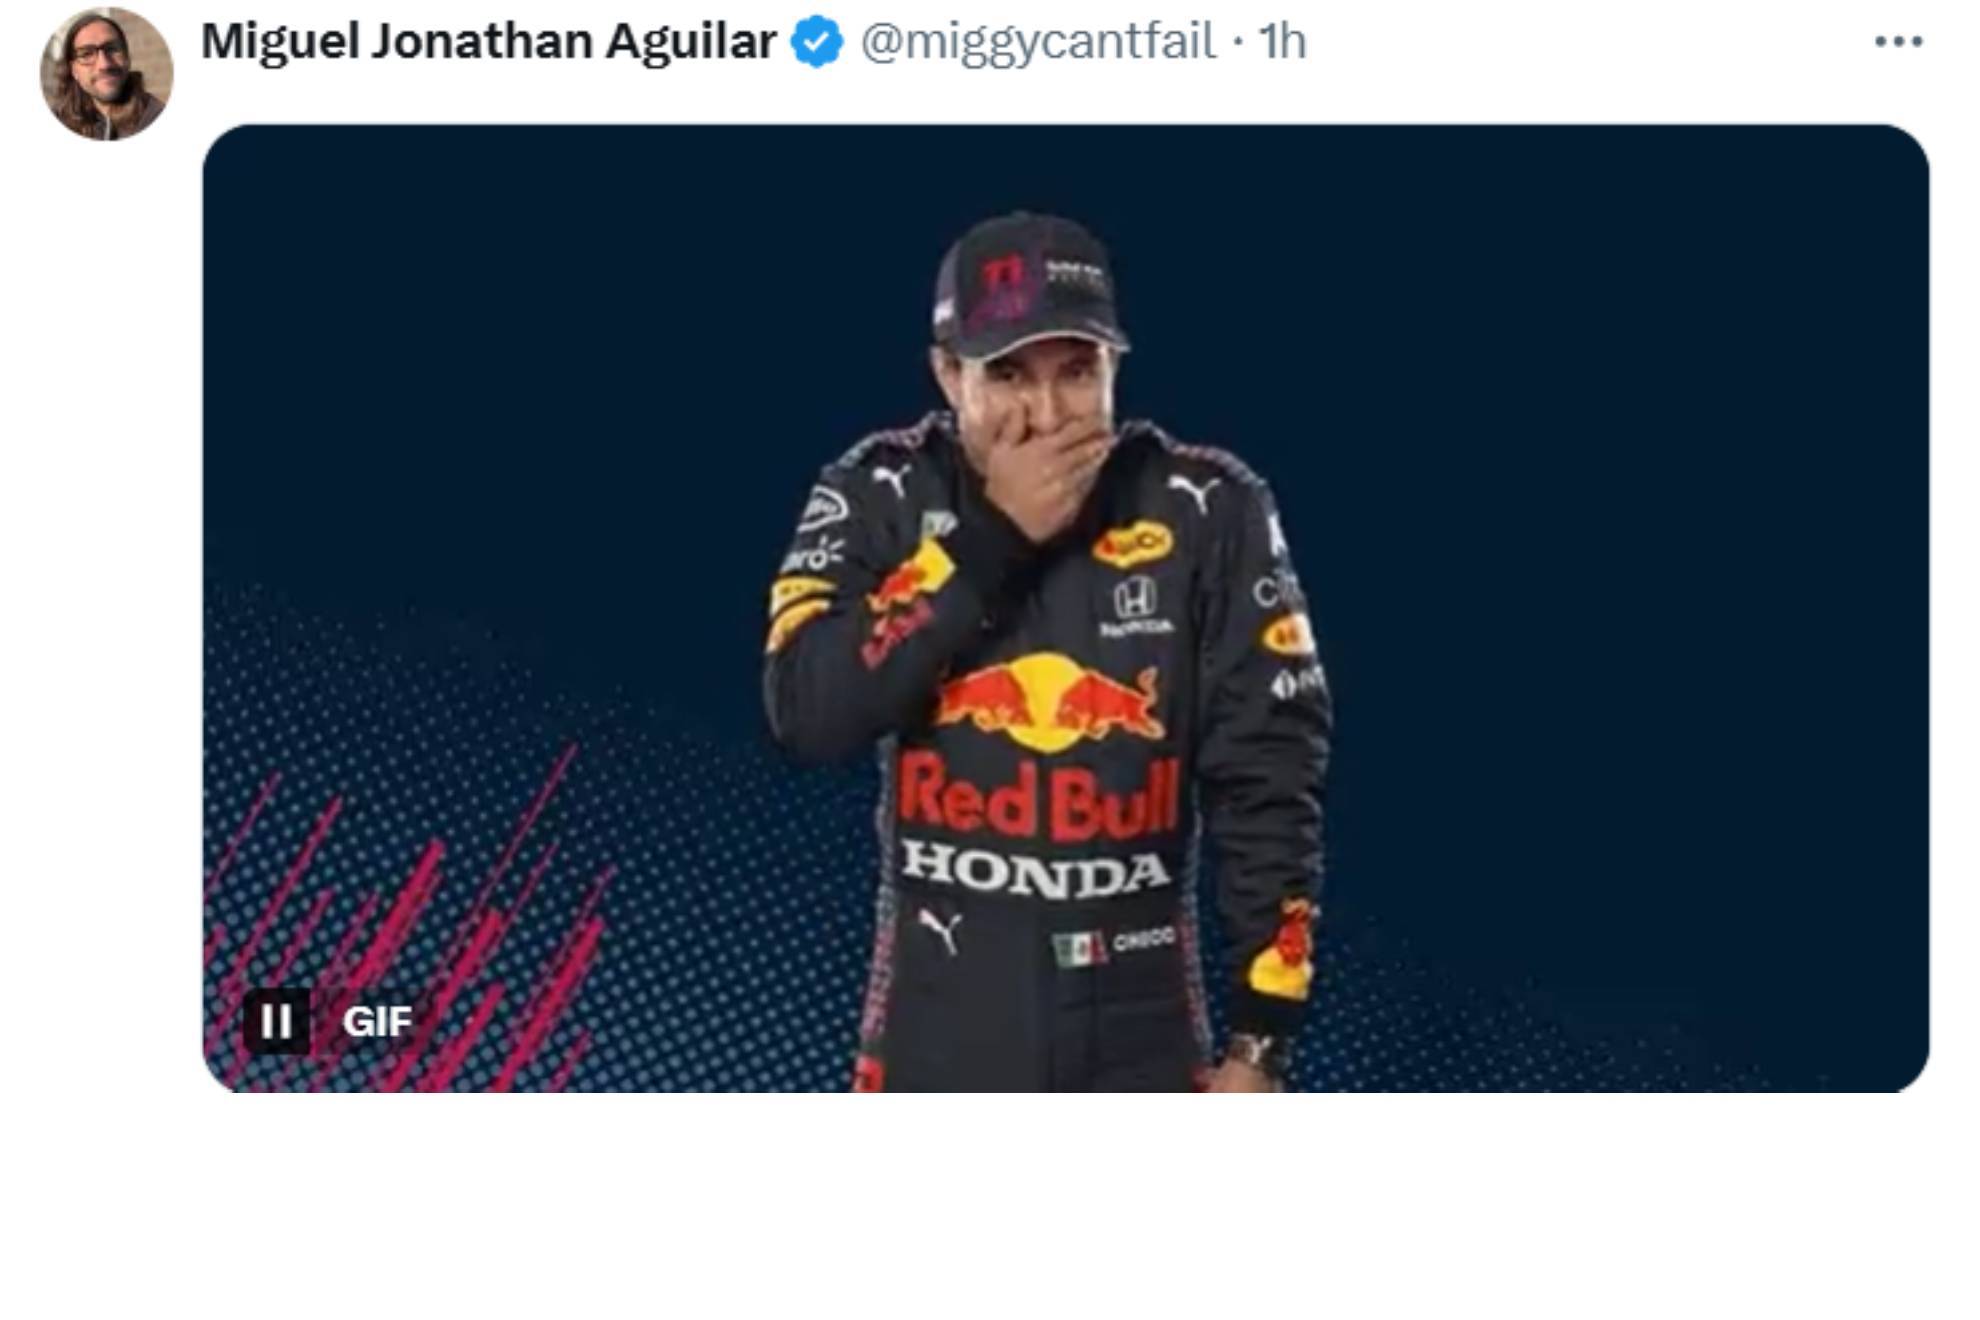Image resolution: width=1980 pixels, height=1320 pixels.
Task: Click the GIF label badge
Action: tap(377, 1021)
